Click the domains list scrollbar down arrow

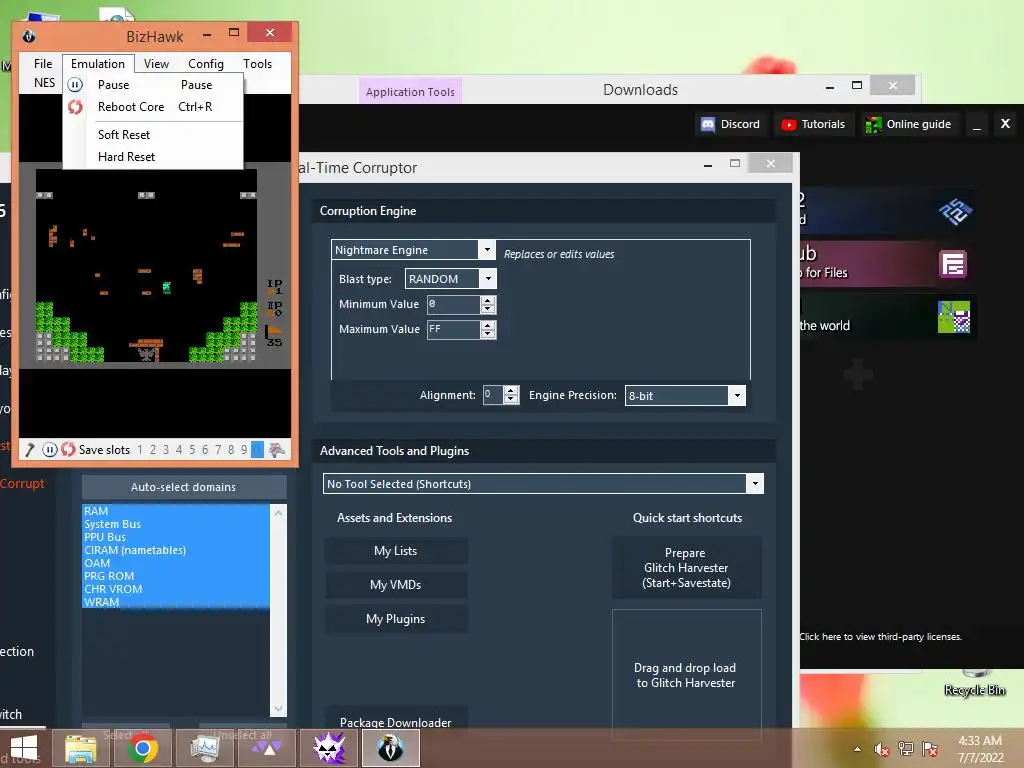278,709
